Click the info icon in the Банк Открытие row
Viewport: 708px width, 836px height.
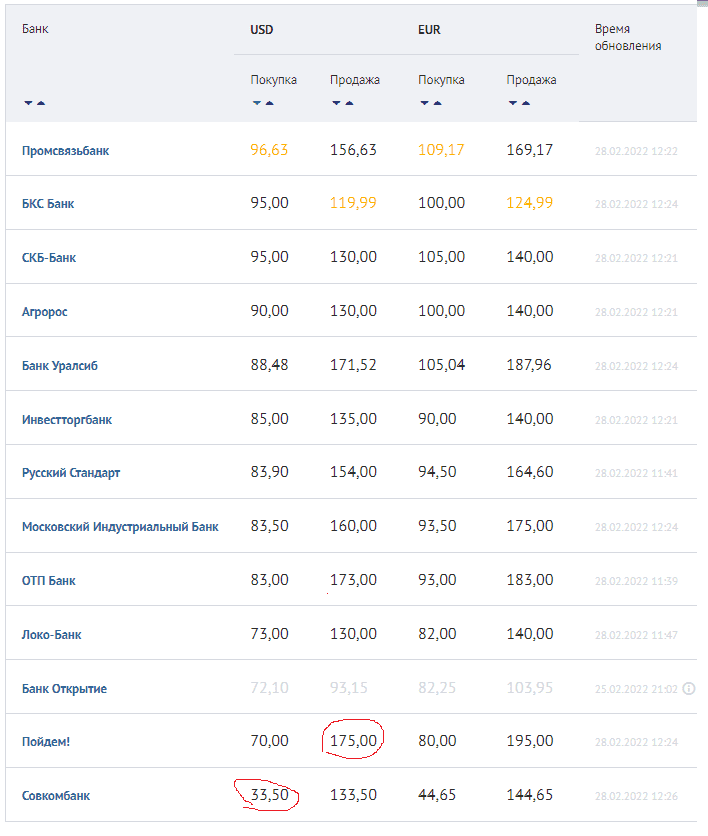689,689
